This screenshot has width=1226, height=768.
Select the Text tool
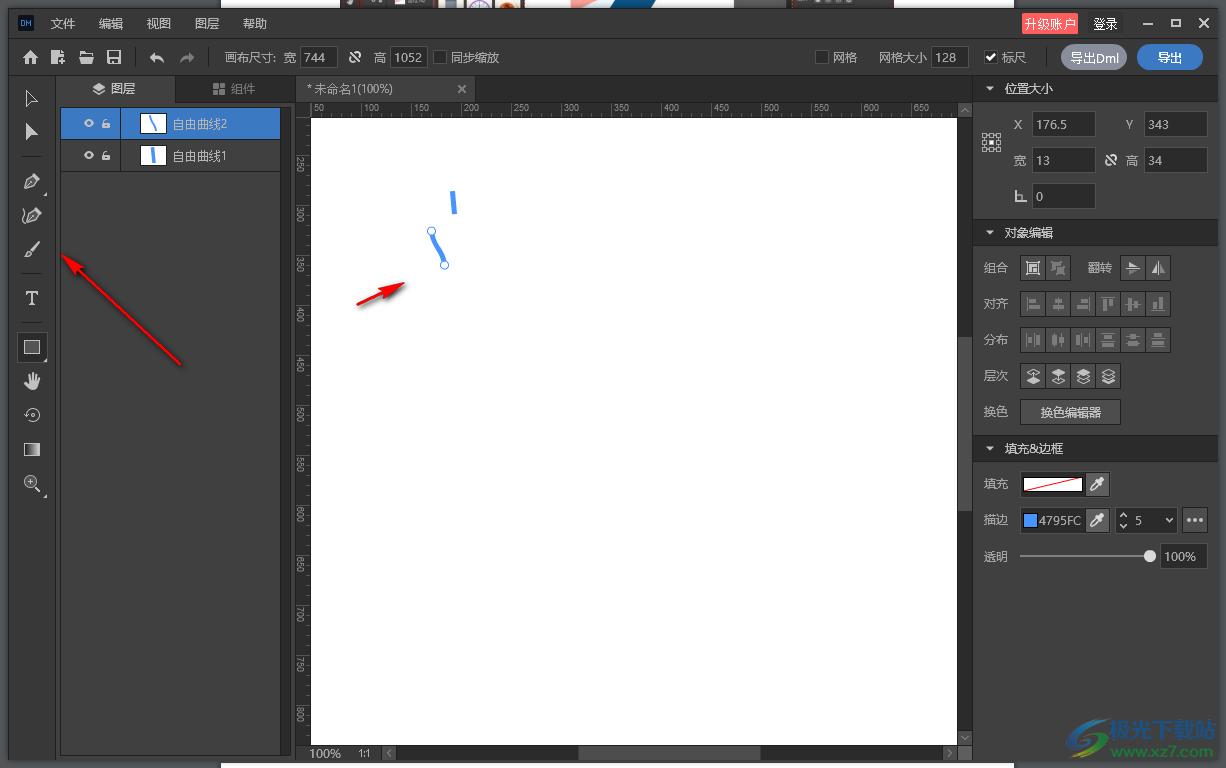(x=31, y=298)
